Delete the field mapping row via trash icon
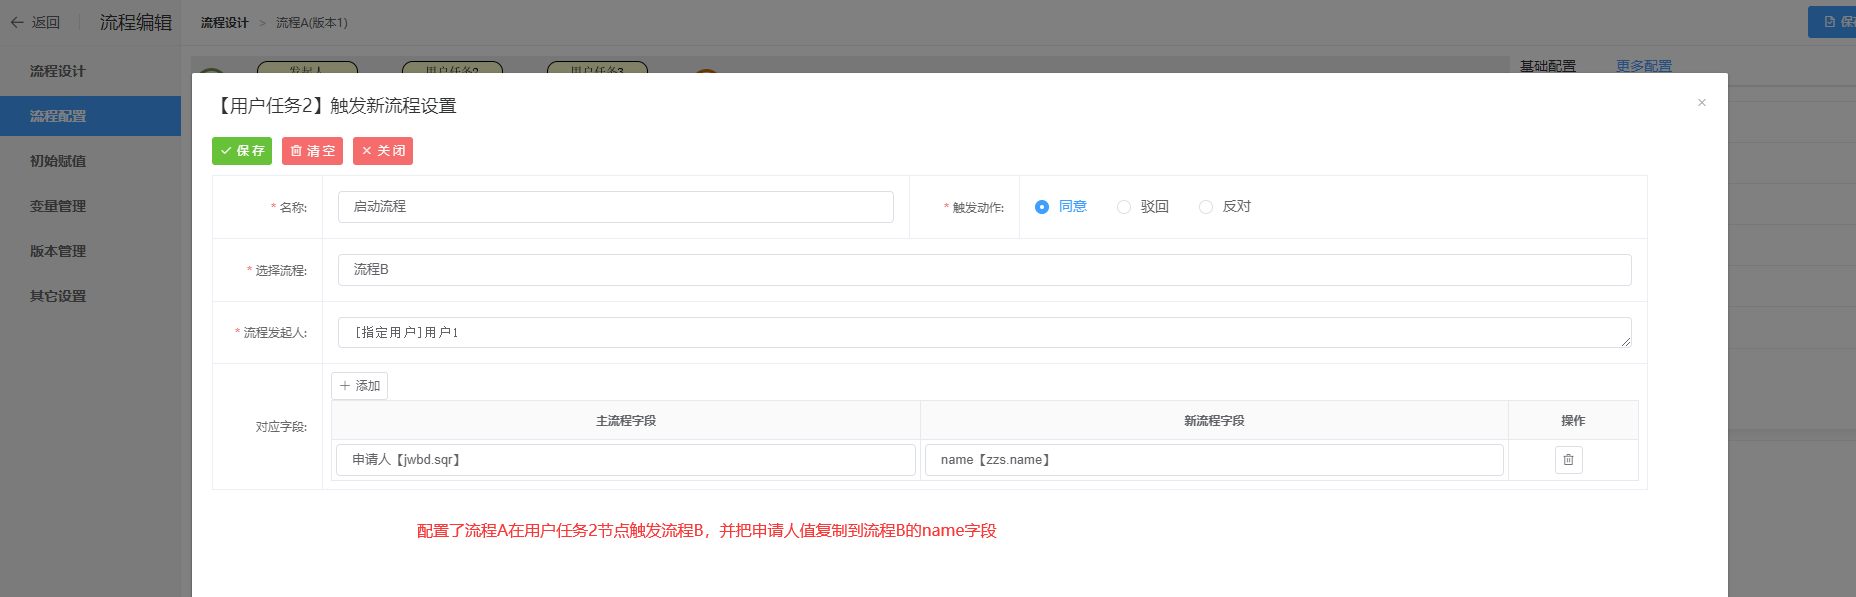The image size is (1856, 597). 1568,460
